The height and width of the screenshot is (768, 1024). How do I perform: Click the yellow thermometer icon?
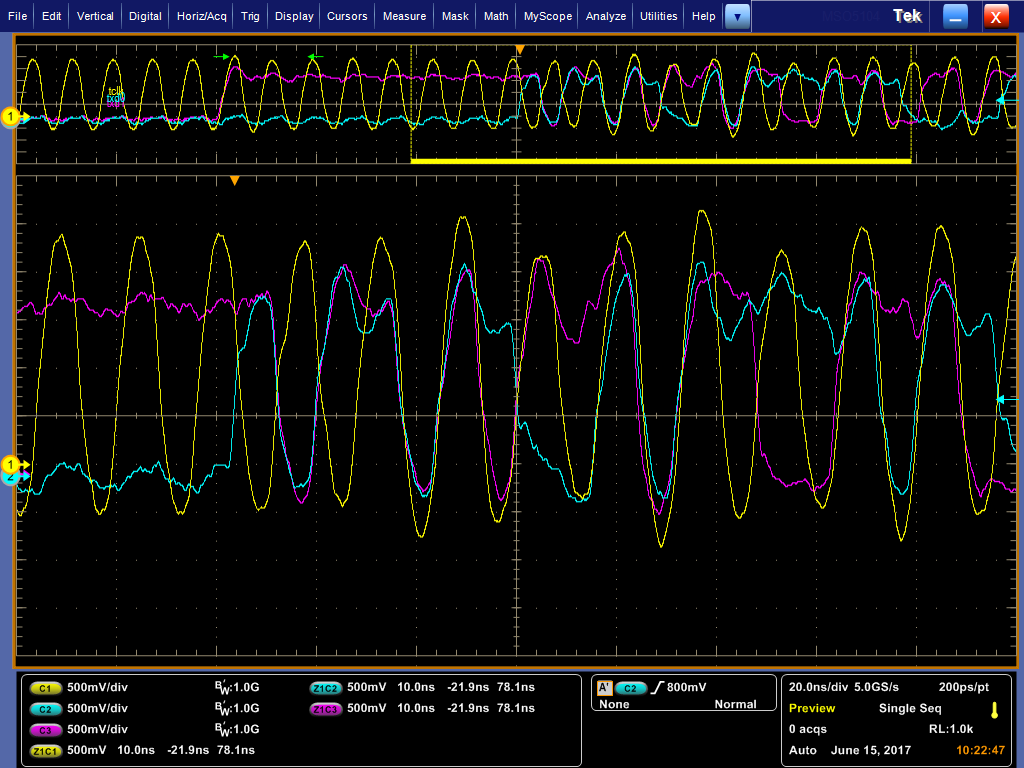tap(995, 710)
